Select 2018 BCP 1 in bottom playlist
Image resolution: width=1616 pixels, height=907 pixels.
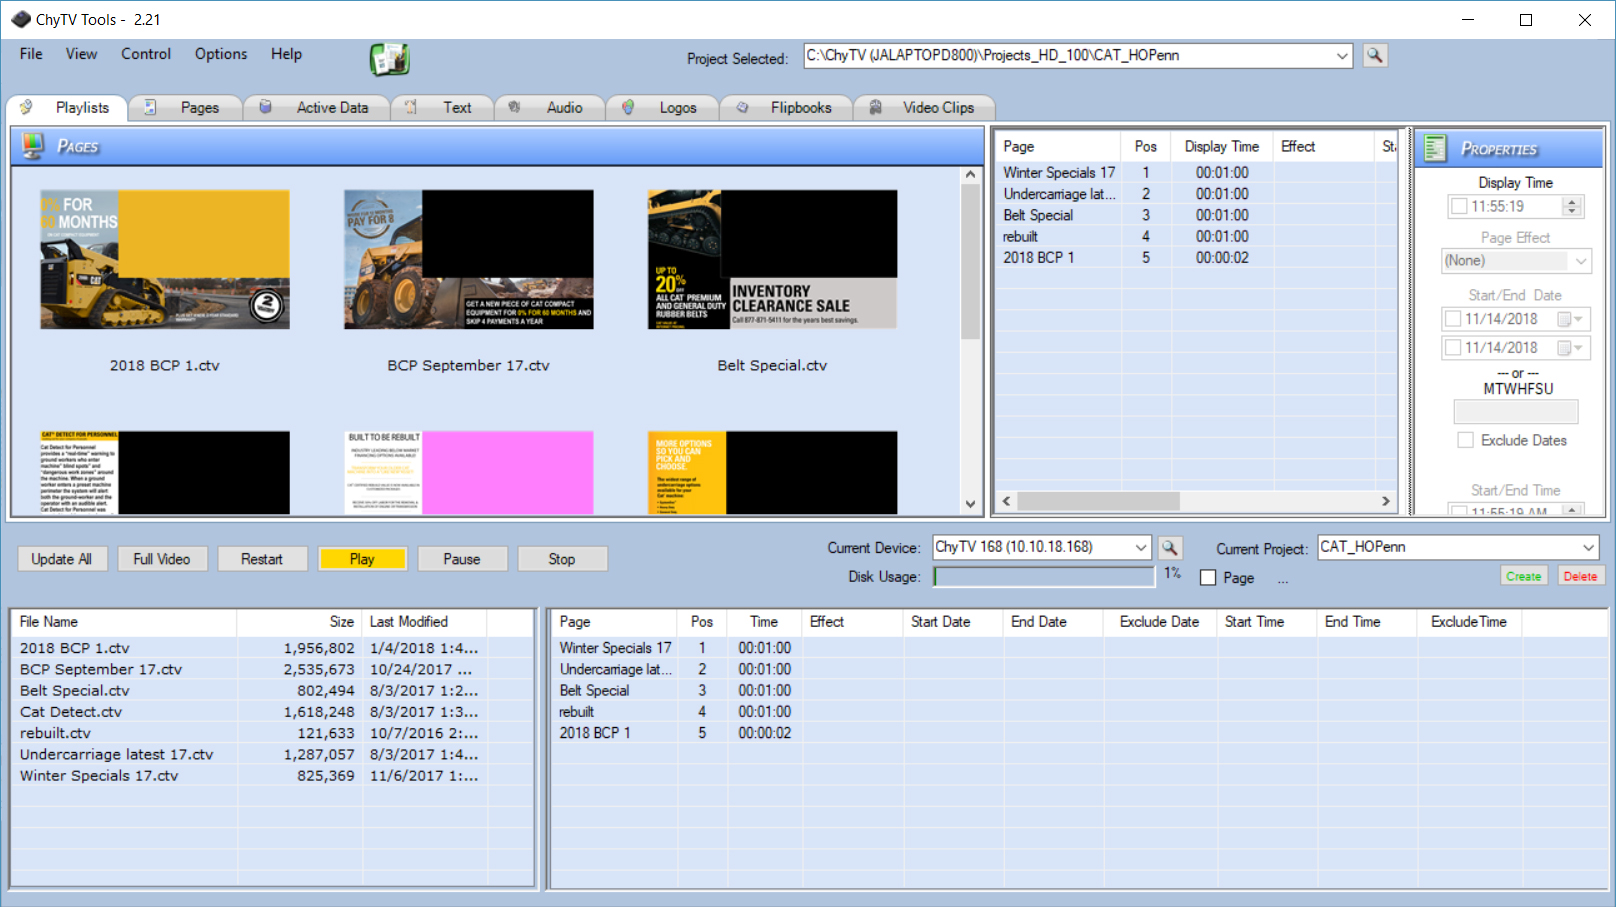coord(595,733)
